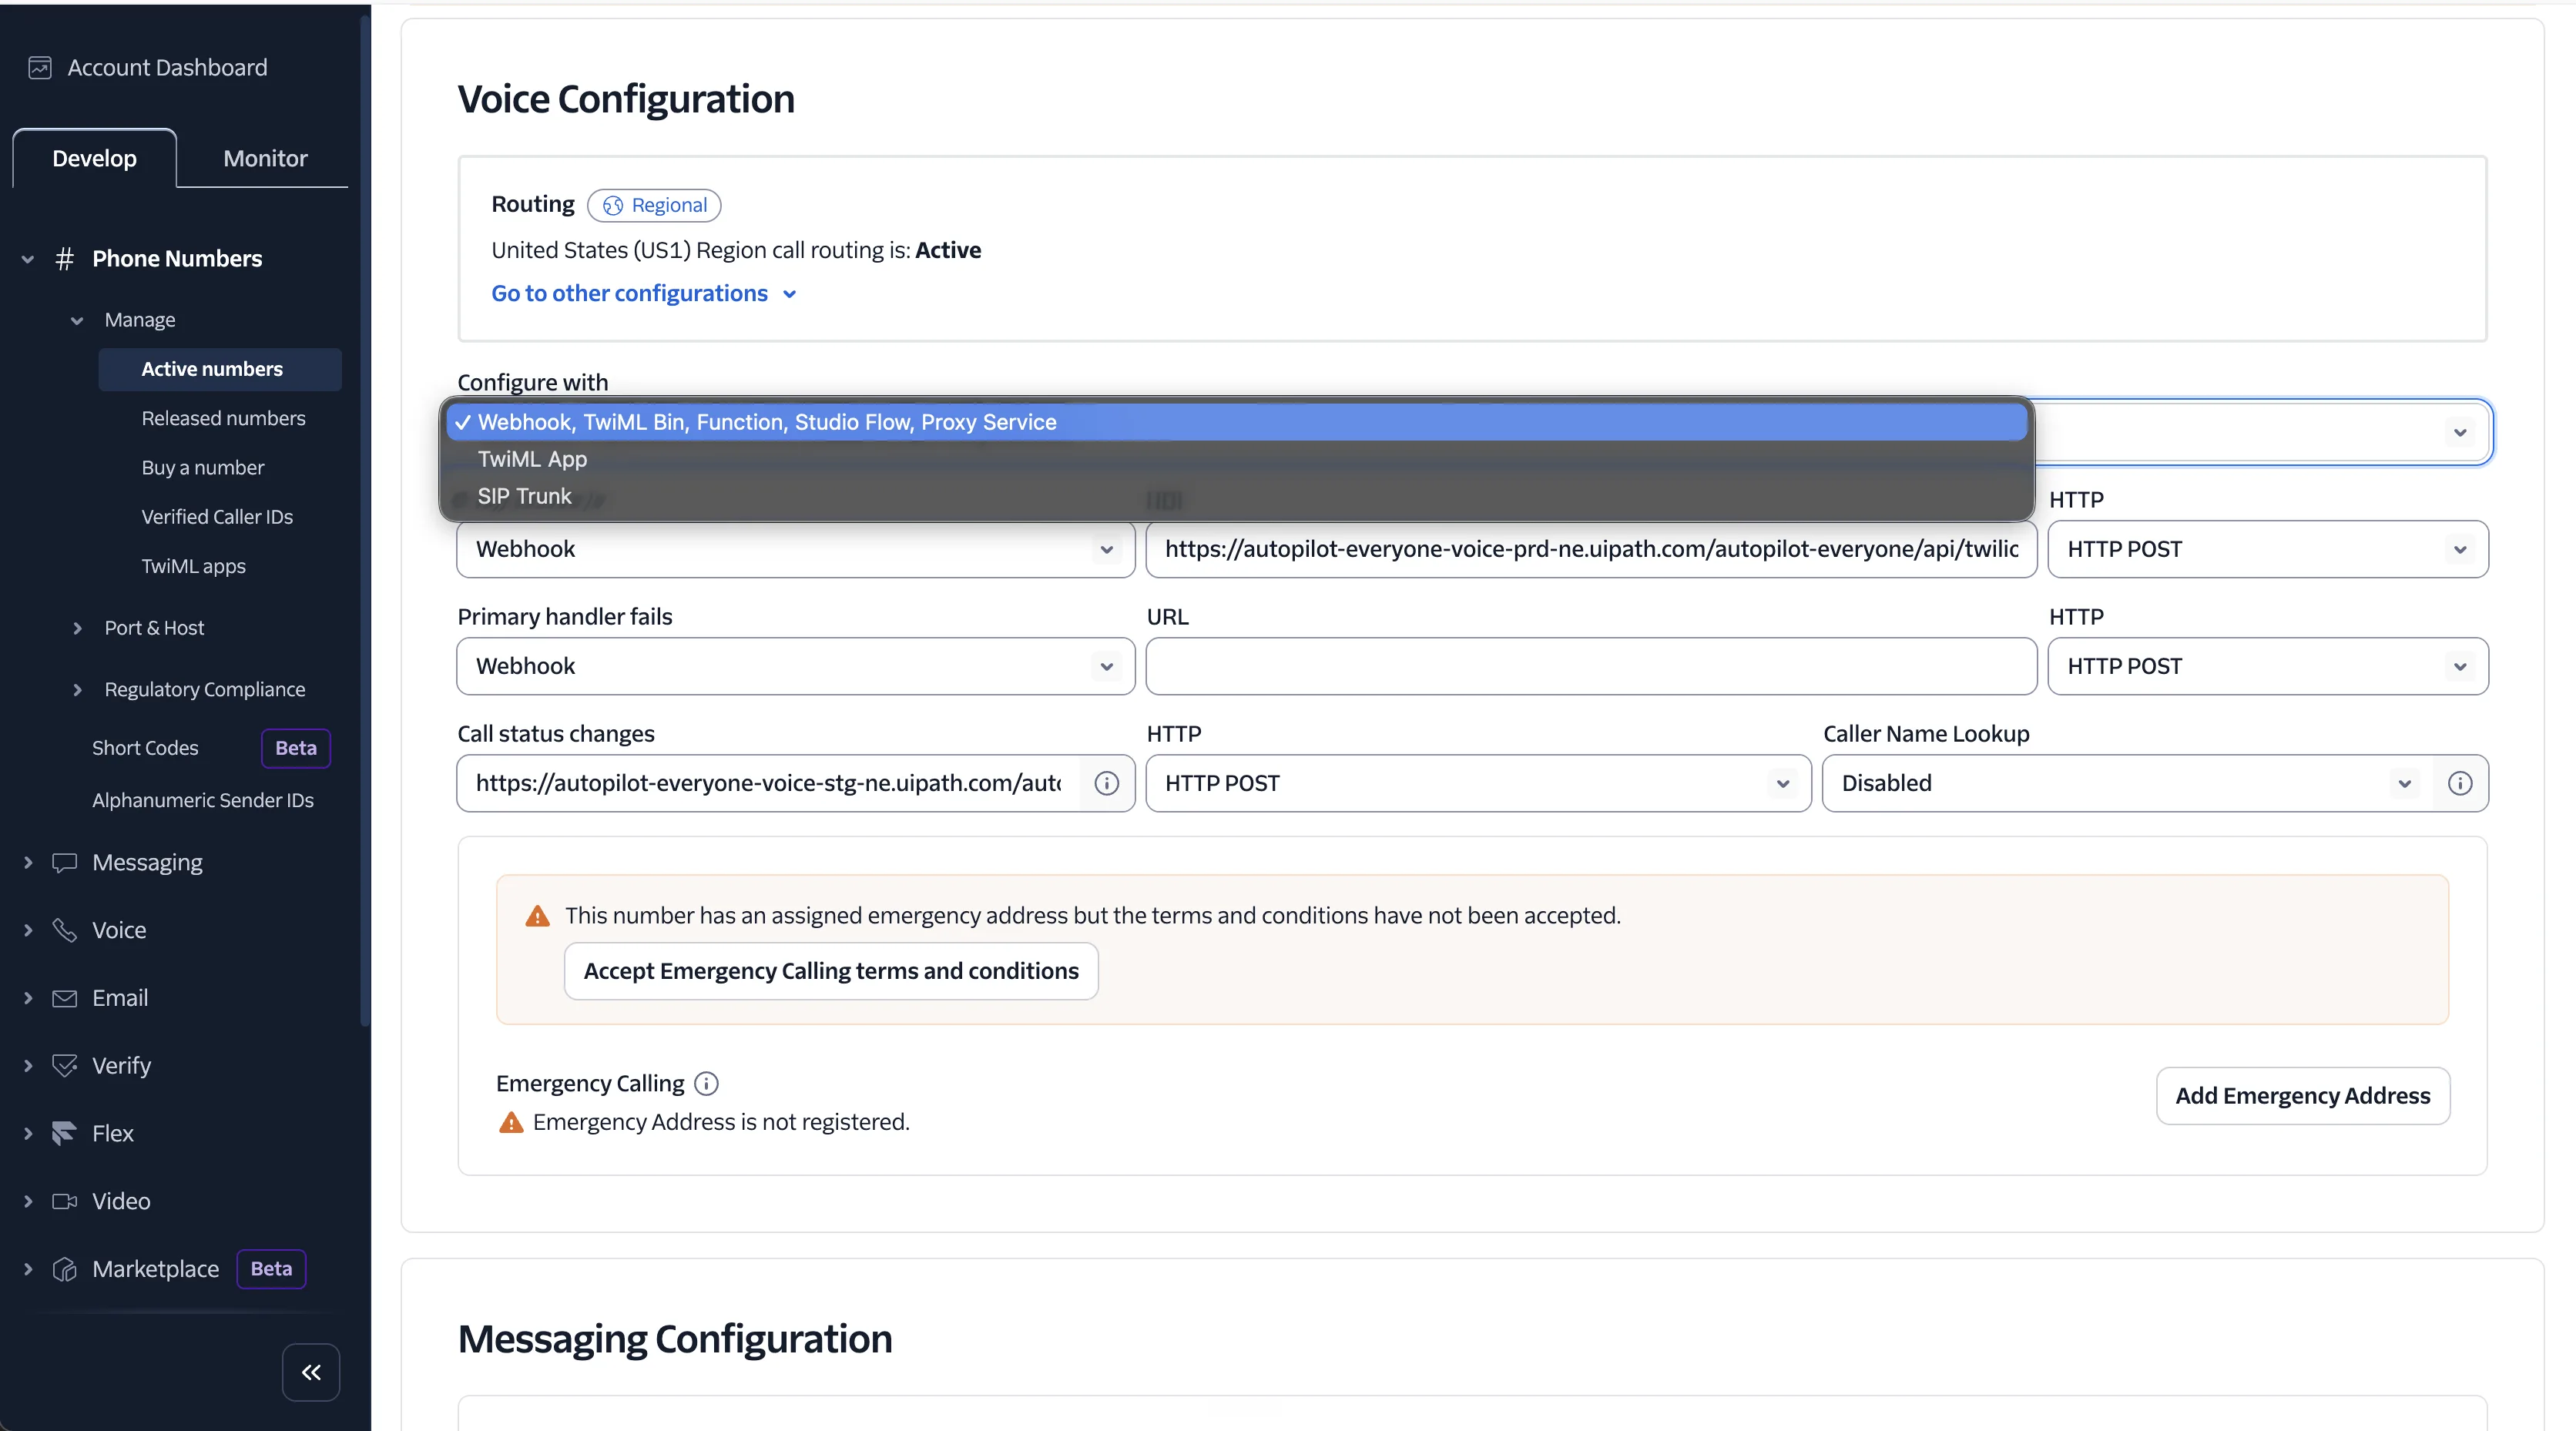Image resolution: width=2576 pixels, height=1431 pixels.
Task: Open Released numbers page
Action: pyautogui.click(x=223, y=418)
